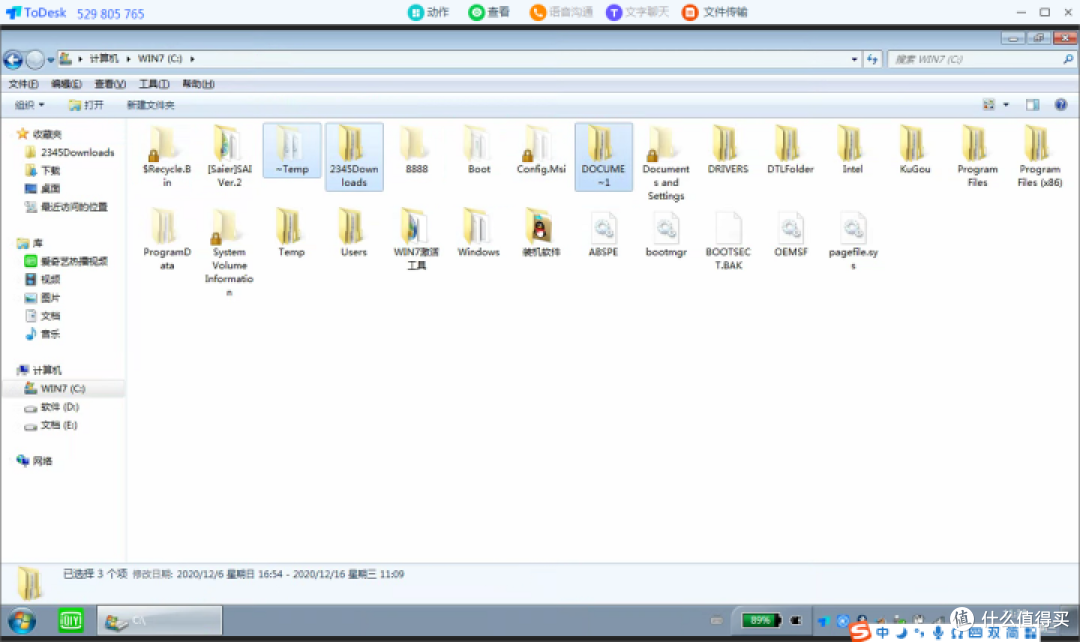Open the 组织 dropdown
Image resolution: width=1080 pixels, height=642 pixels.
coord(30,105)
